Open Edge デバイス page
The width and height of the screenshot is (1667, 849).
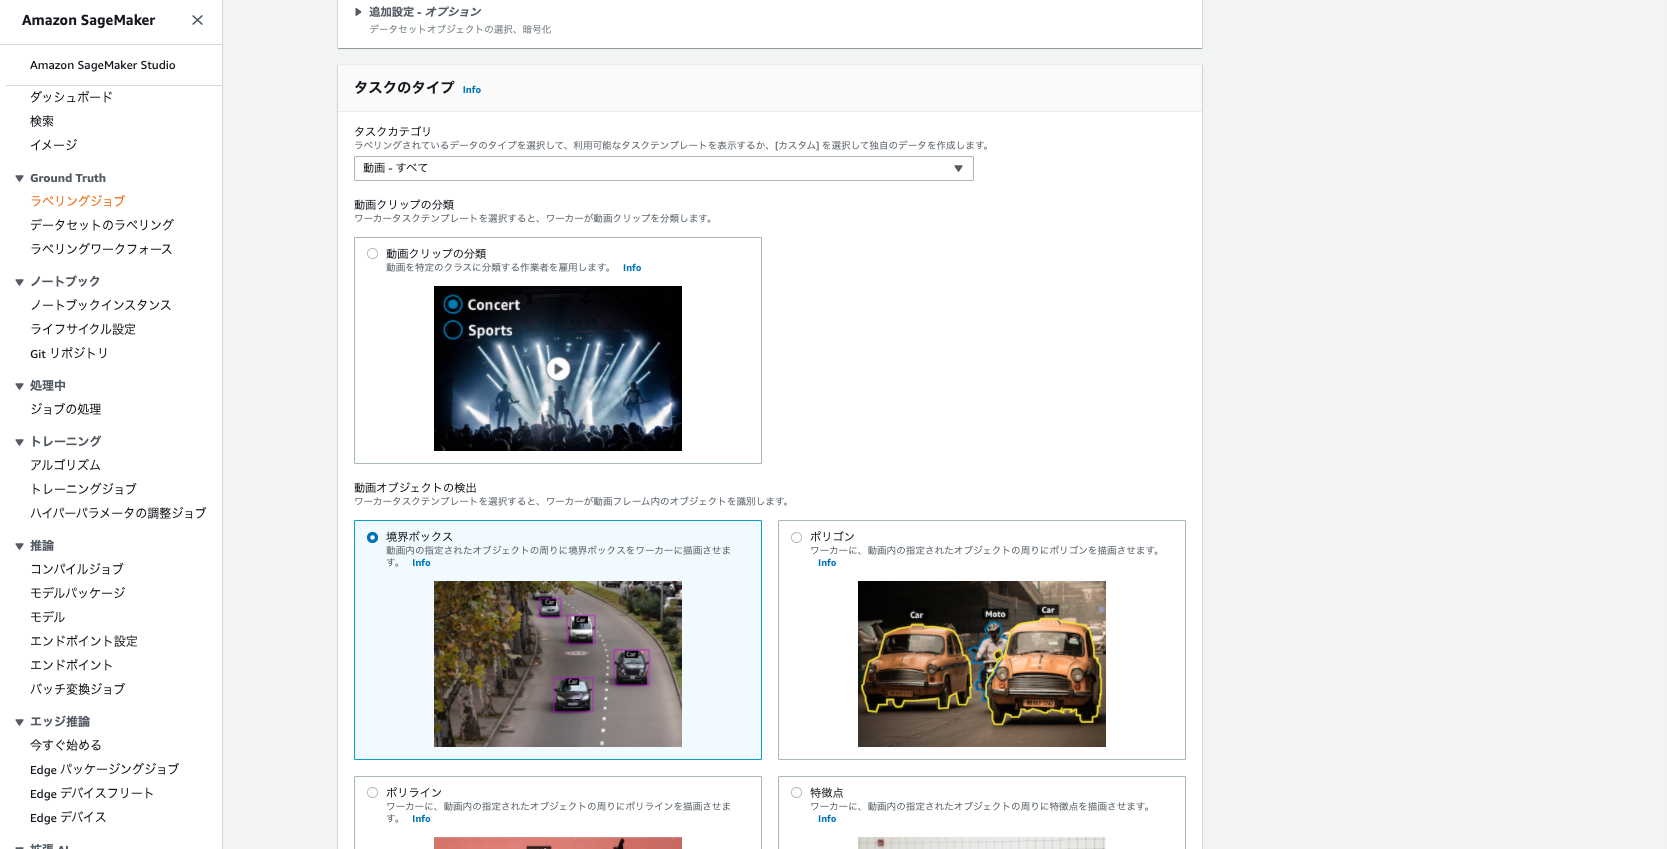click(x=68, y=817)
